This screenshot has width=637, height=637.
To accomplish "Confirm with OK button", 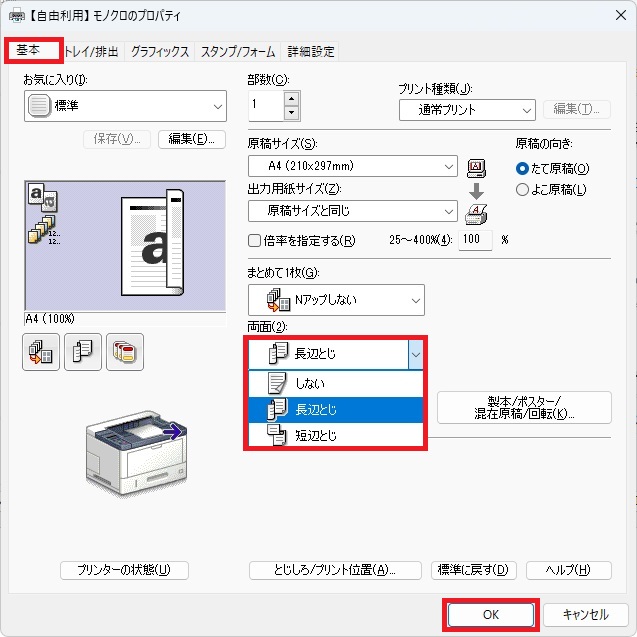I will (491, 614).
